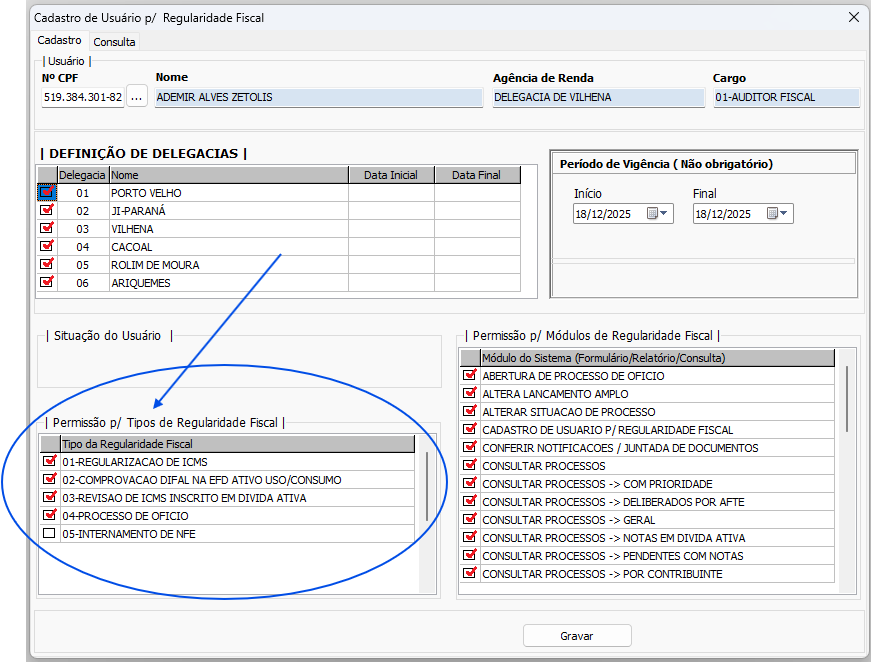Click the ellipsis lookup button beside CPF

point(138,97)
